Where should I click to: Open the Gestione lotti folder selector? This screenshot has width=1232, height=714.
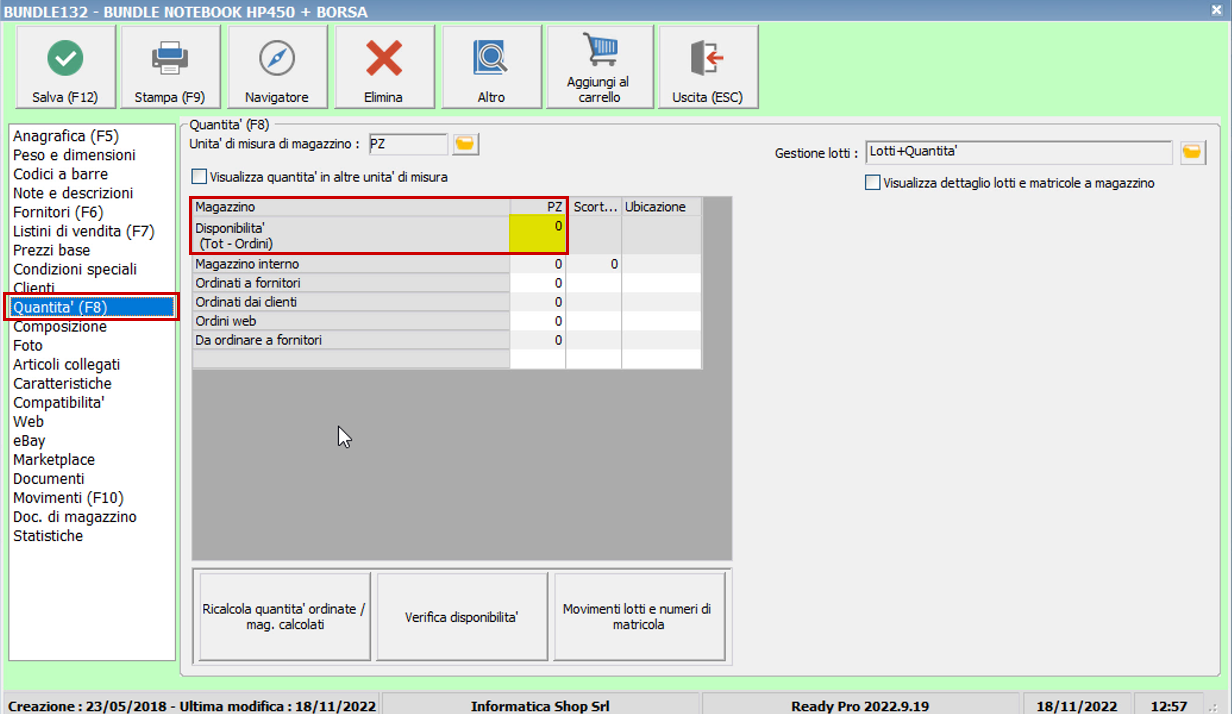[1192, 153]
